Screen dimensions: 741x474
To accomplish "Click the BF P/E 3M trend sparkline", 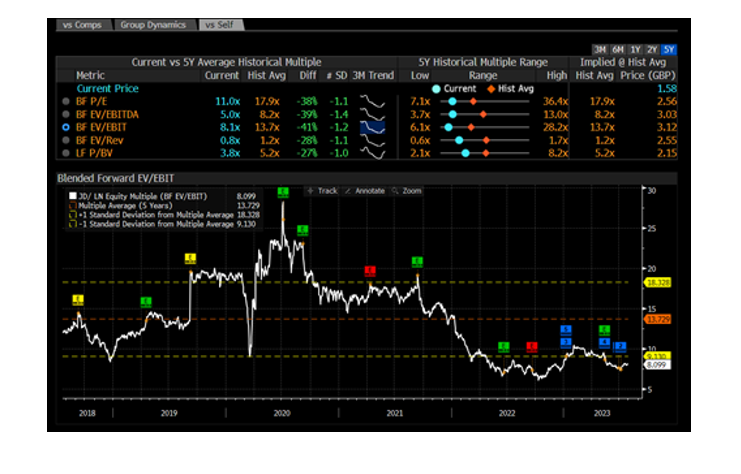I will (372, 101).
